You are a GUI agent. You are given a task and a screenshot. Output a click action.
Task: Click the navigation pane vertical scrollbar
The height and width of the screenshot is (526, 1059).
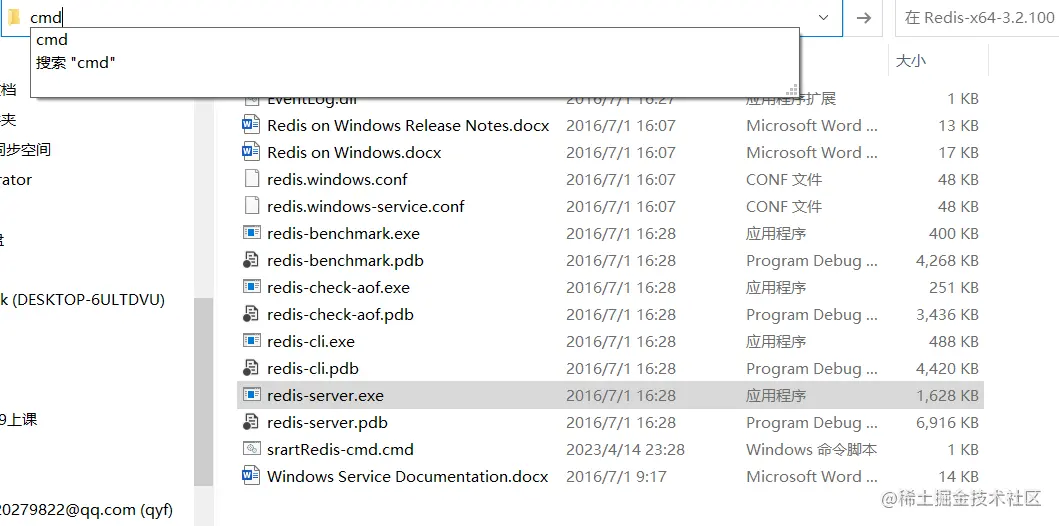pos(203,392)
